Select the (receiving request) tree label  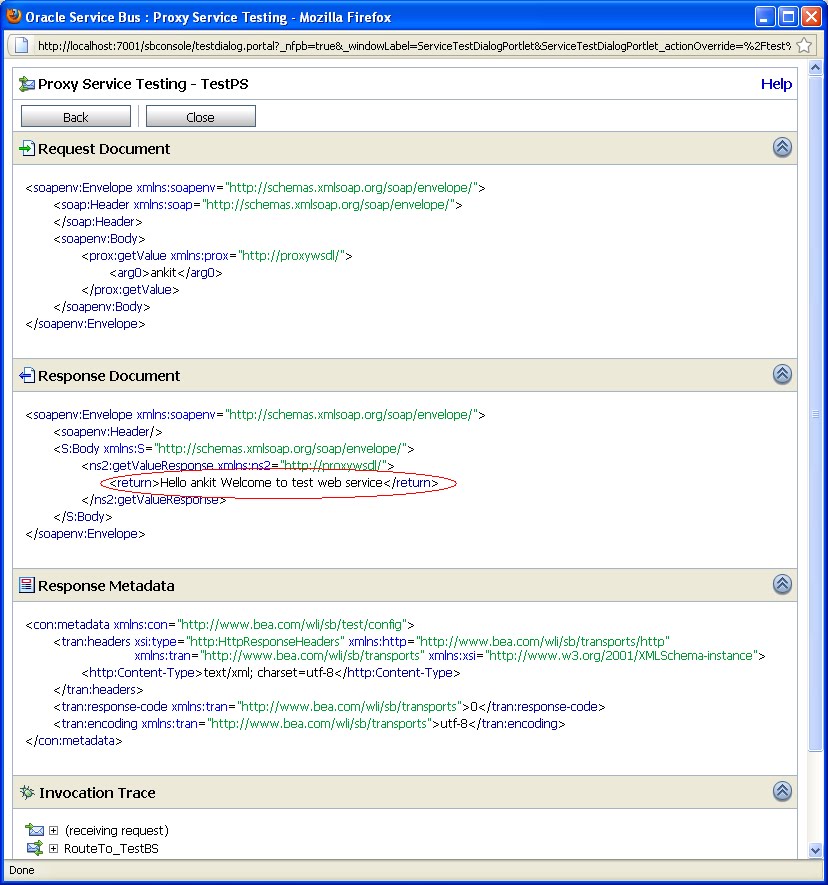(x=117, y=830)
